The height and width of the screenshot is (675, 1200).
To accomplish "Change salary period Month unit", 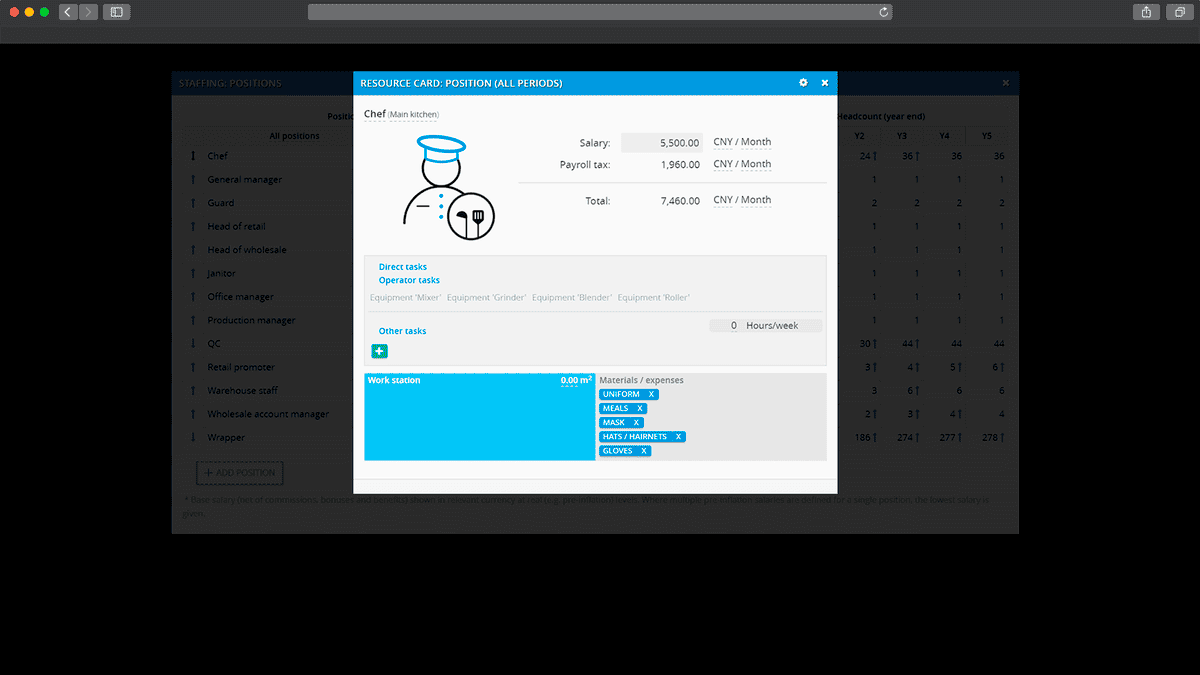I will click(x=756, y=142).
